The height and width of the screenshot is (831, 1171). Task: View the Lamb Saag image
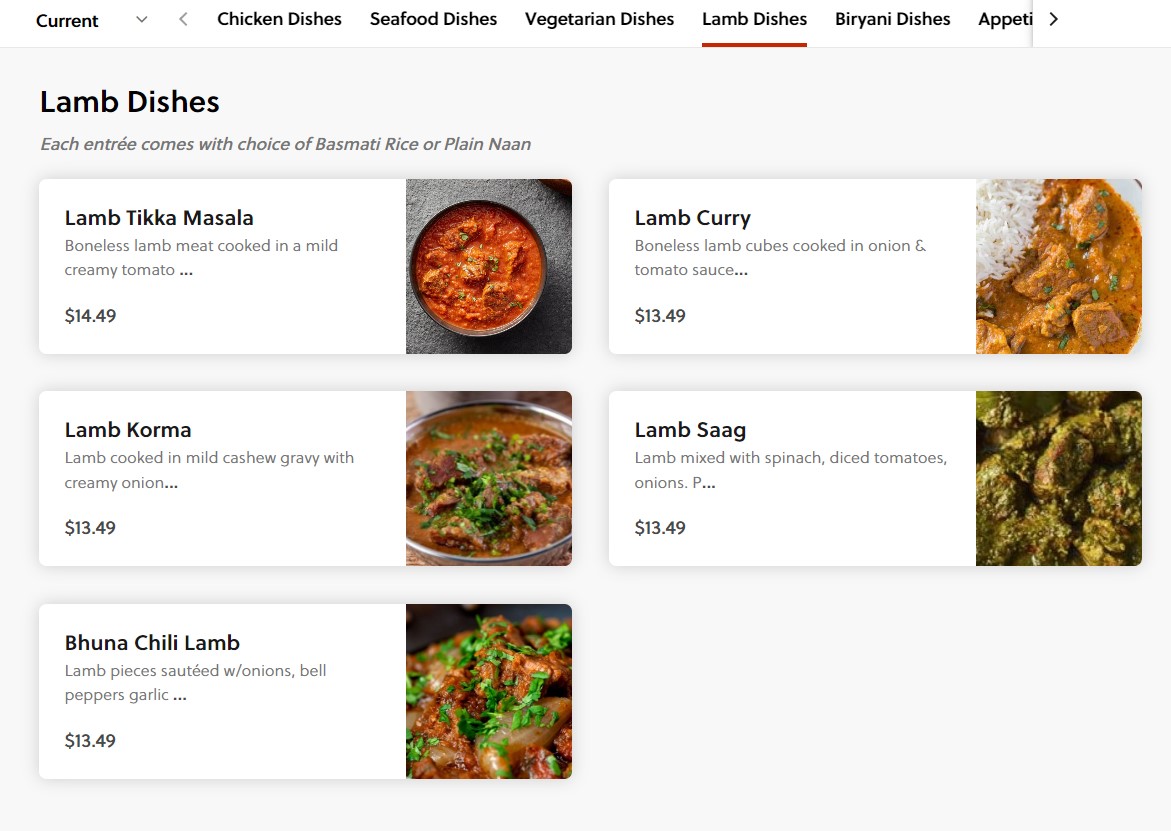click(x=1058, y=478)
